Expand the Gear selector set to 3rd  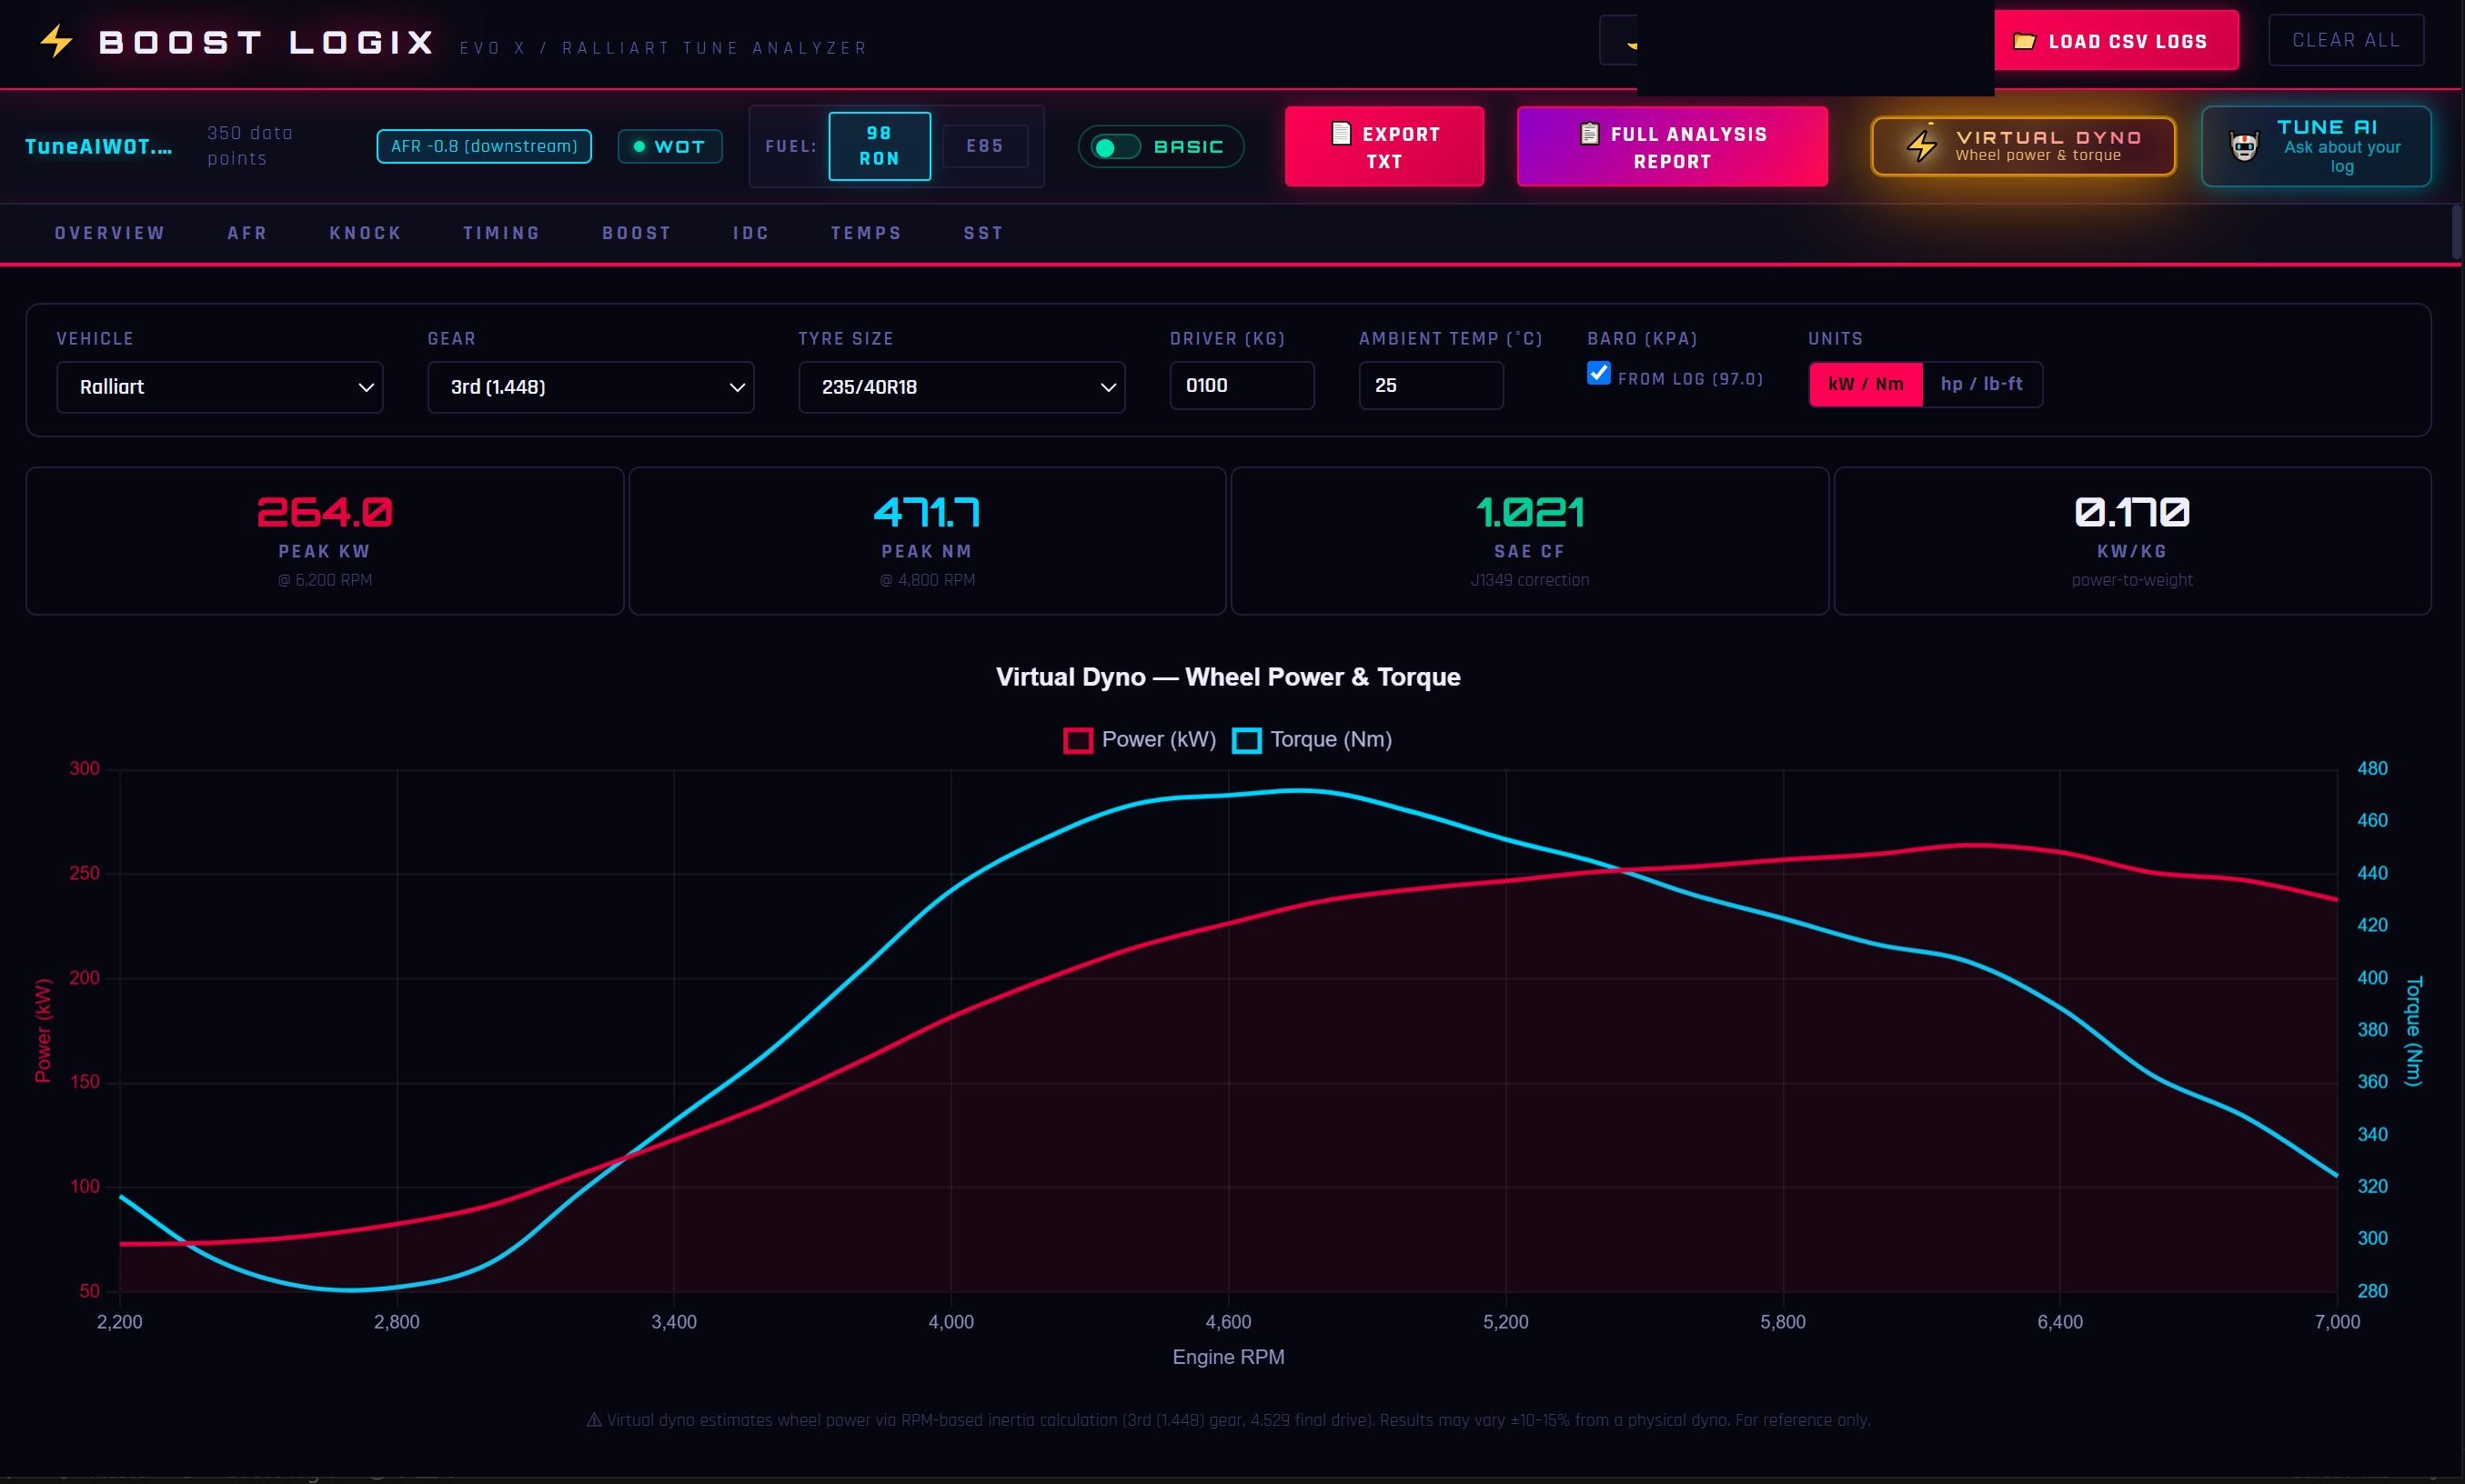590,387
